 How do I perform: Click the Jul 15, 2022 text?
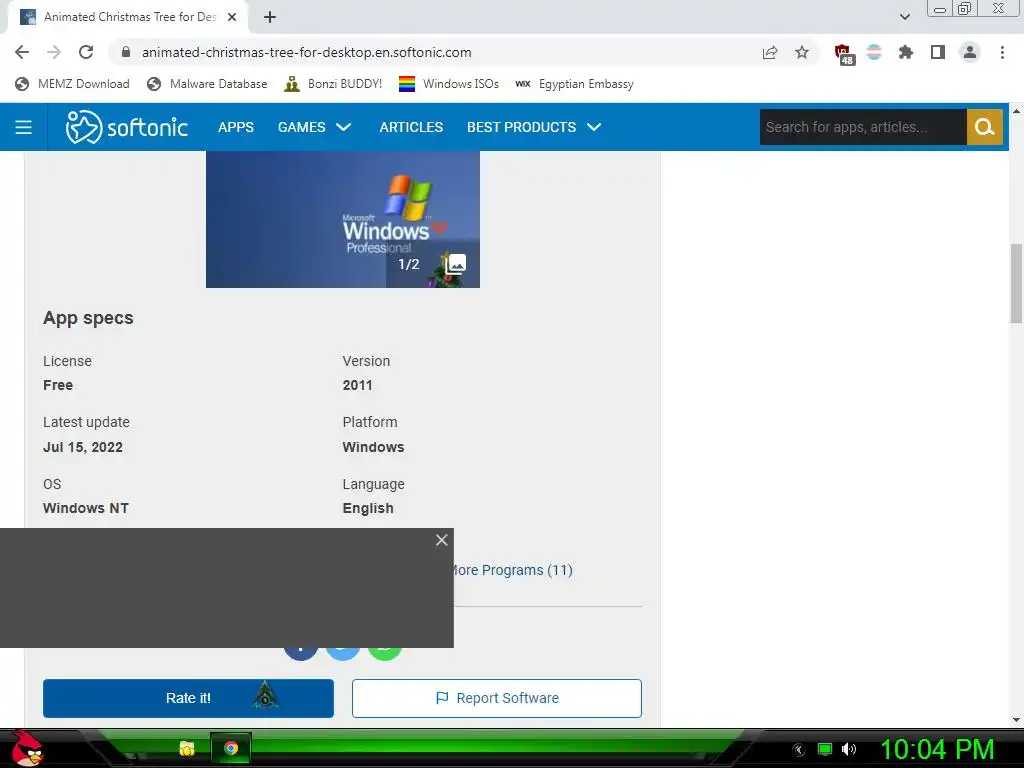pos(83,447)
